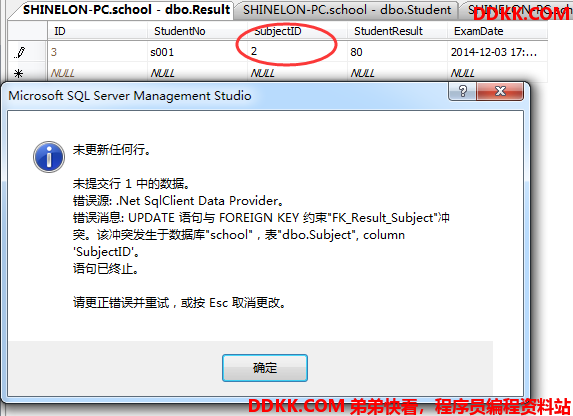
Task: Click the ID cell showing 3
Action: [98, 52]
